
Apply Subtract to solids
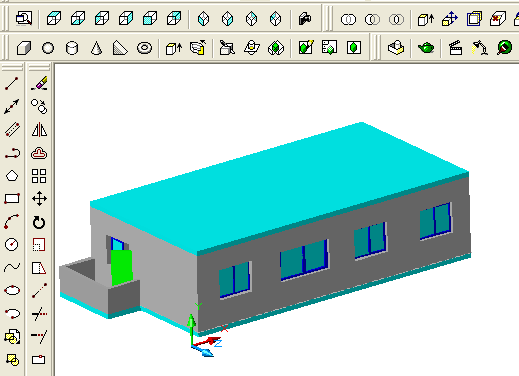372,19
